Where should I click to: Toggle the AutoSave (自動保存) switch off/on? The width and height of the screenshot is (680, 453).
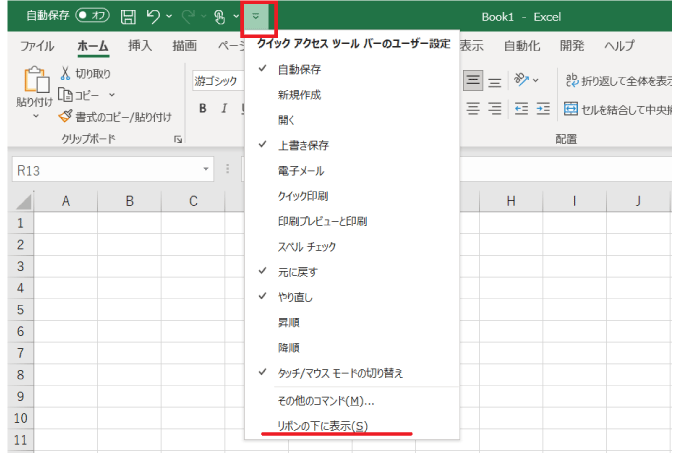point(92,16)
